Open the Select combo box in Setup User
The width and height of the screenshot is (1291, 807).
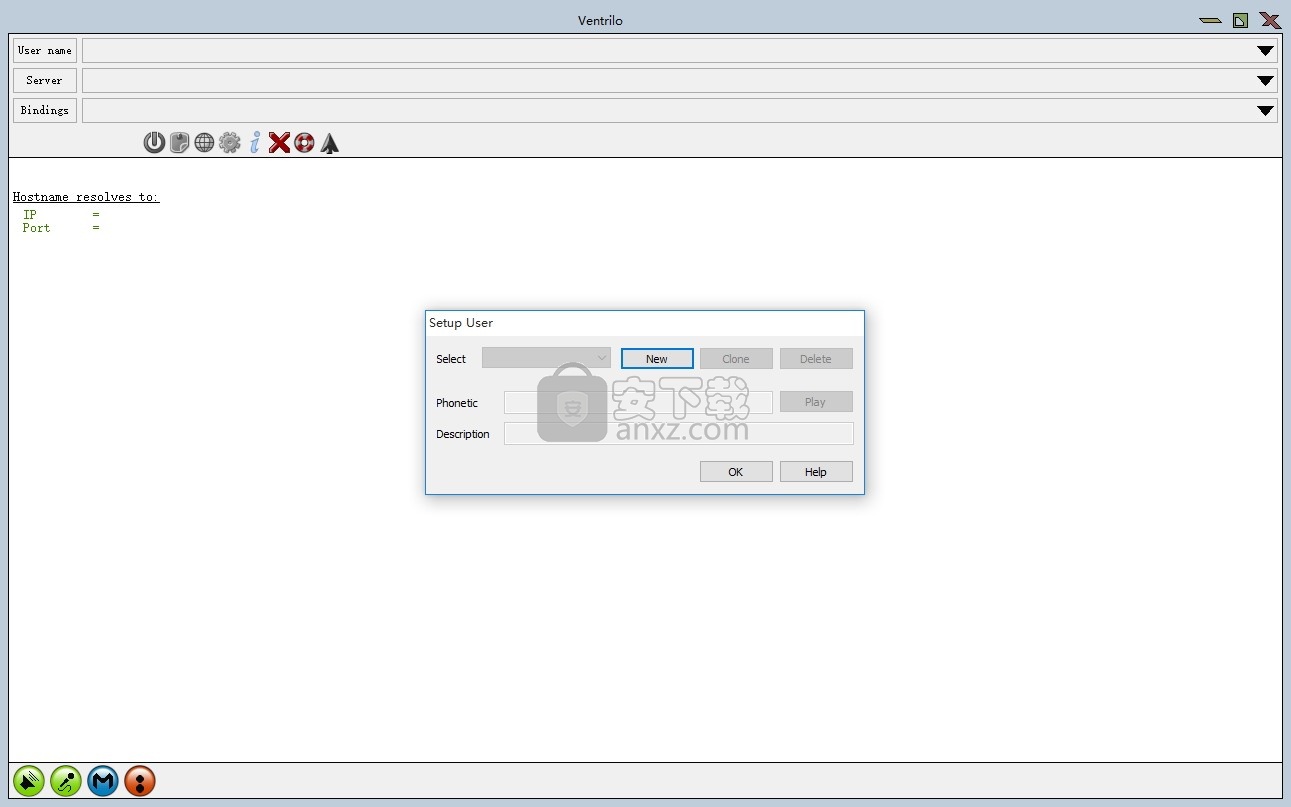546,358
